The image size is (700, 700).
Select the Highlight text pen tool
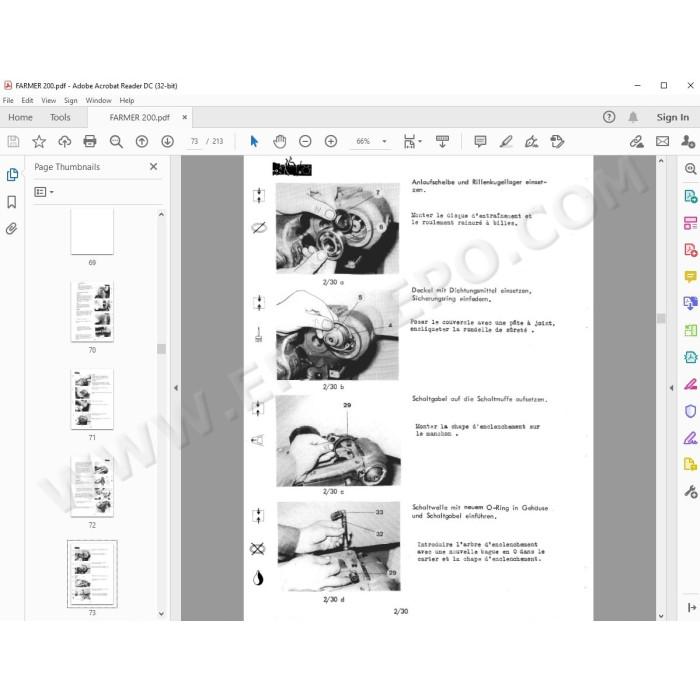click(x=506, y=142)
